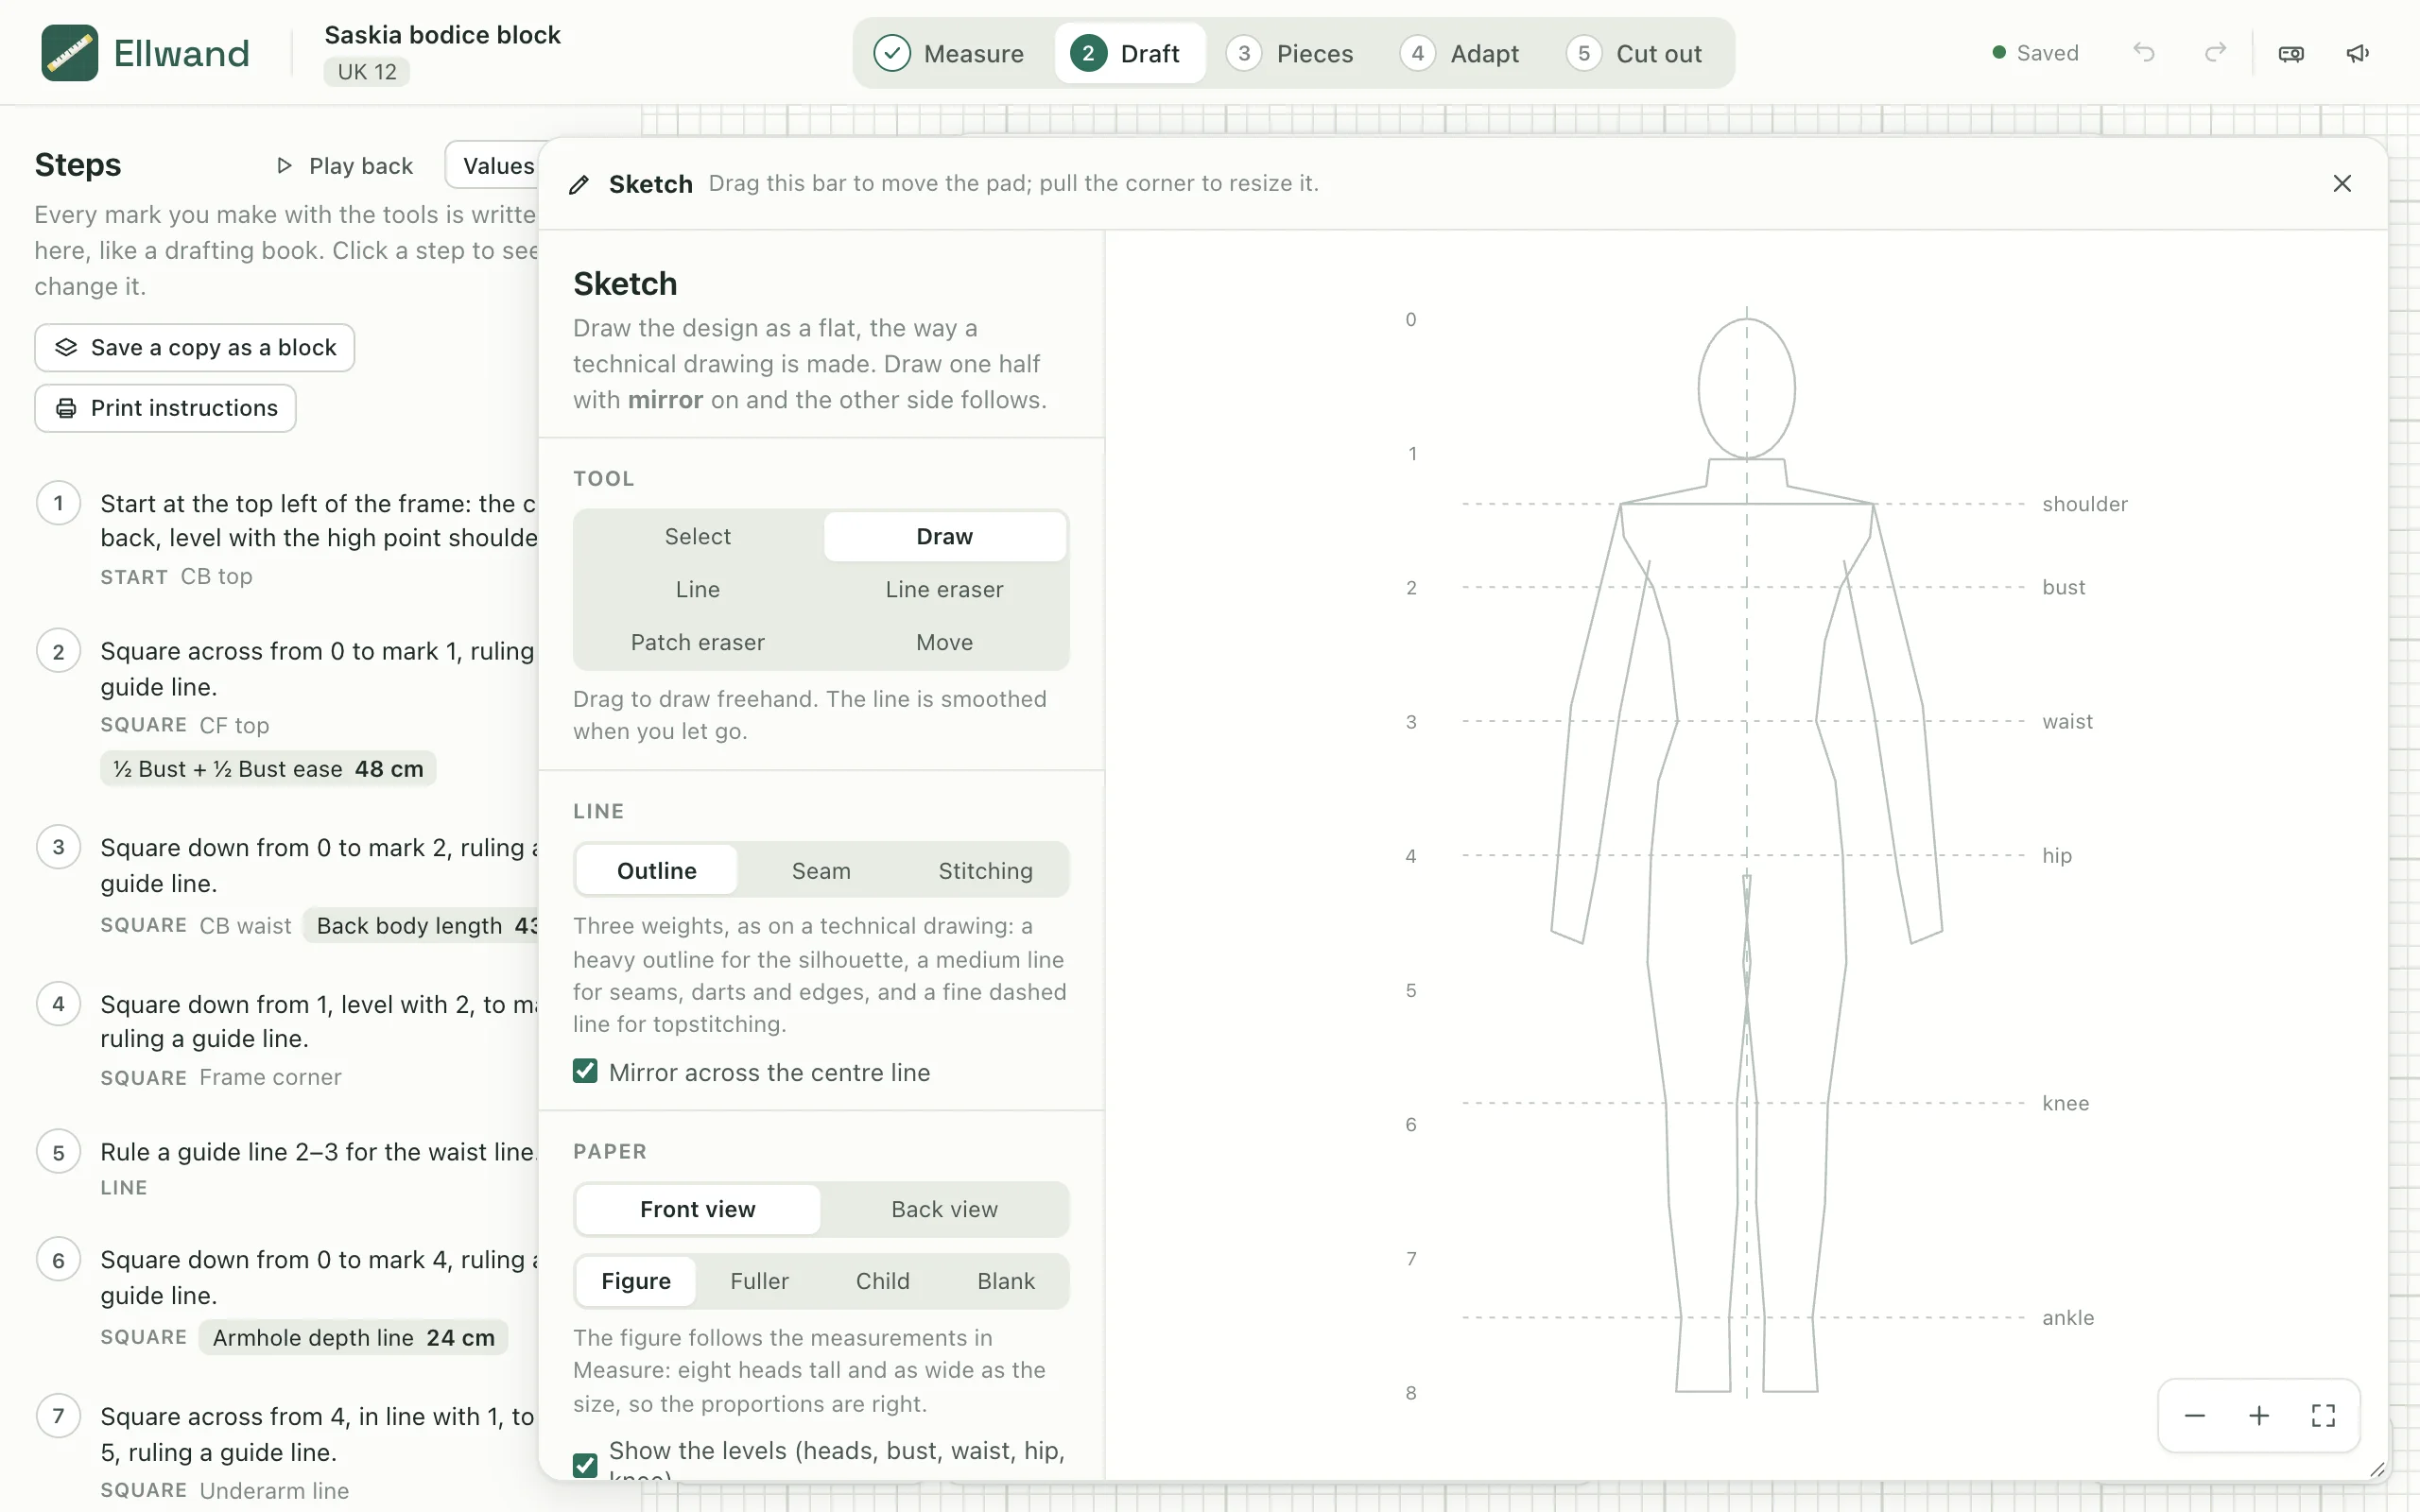Image resolution: width=2420 pixels, height=1512 pixels.
Task: Toggle Mirror across the centre line checkbox
Action: (585, 1071)
